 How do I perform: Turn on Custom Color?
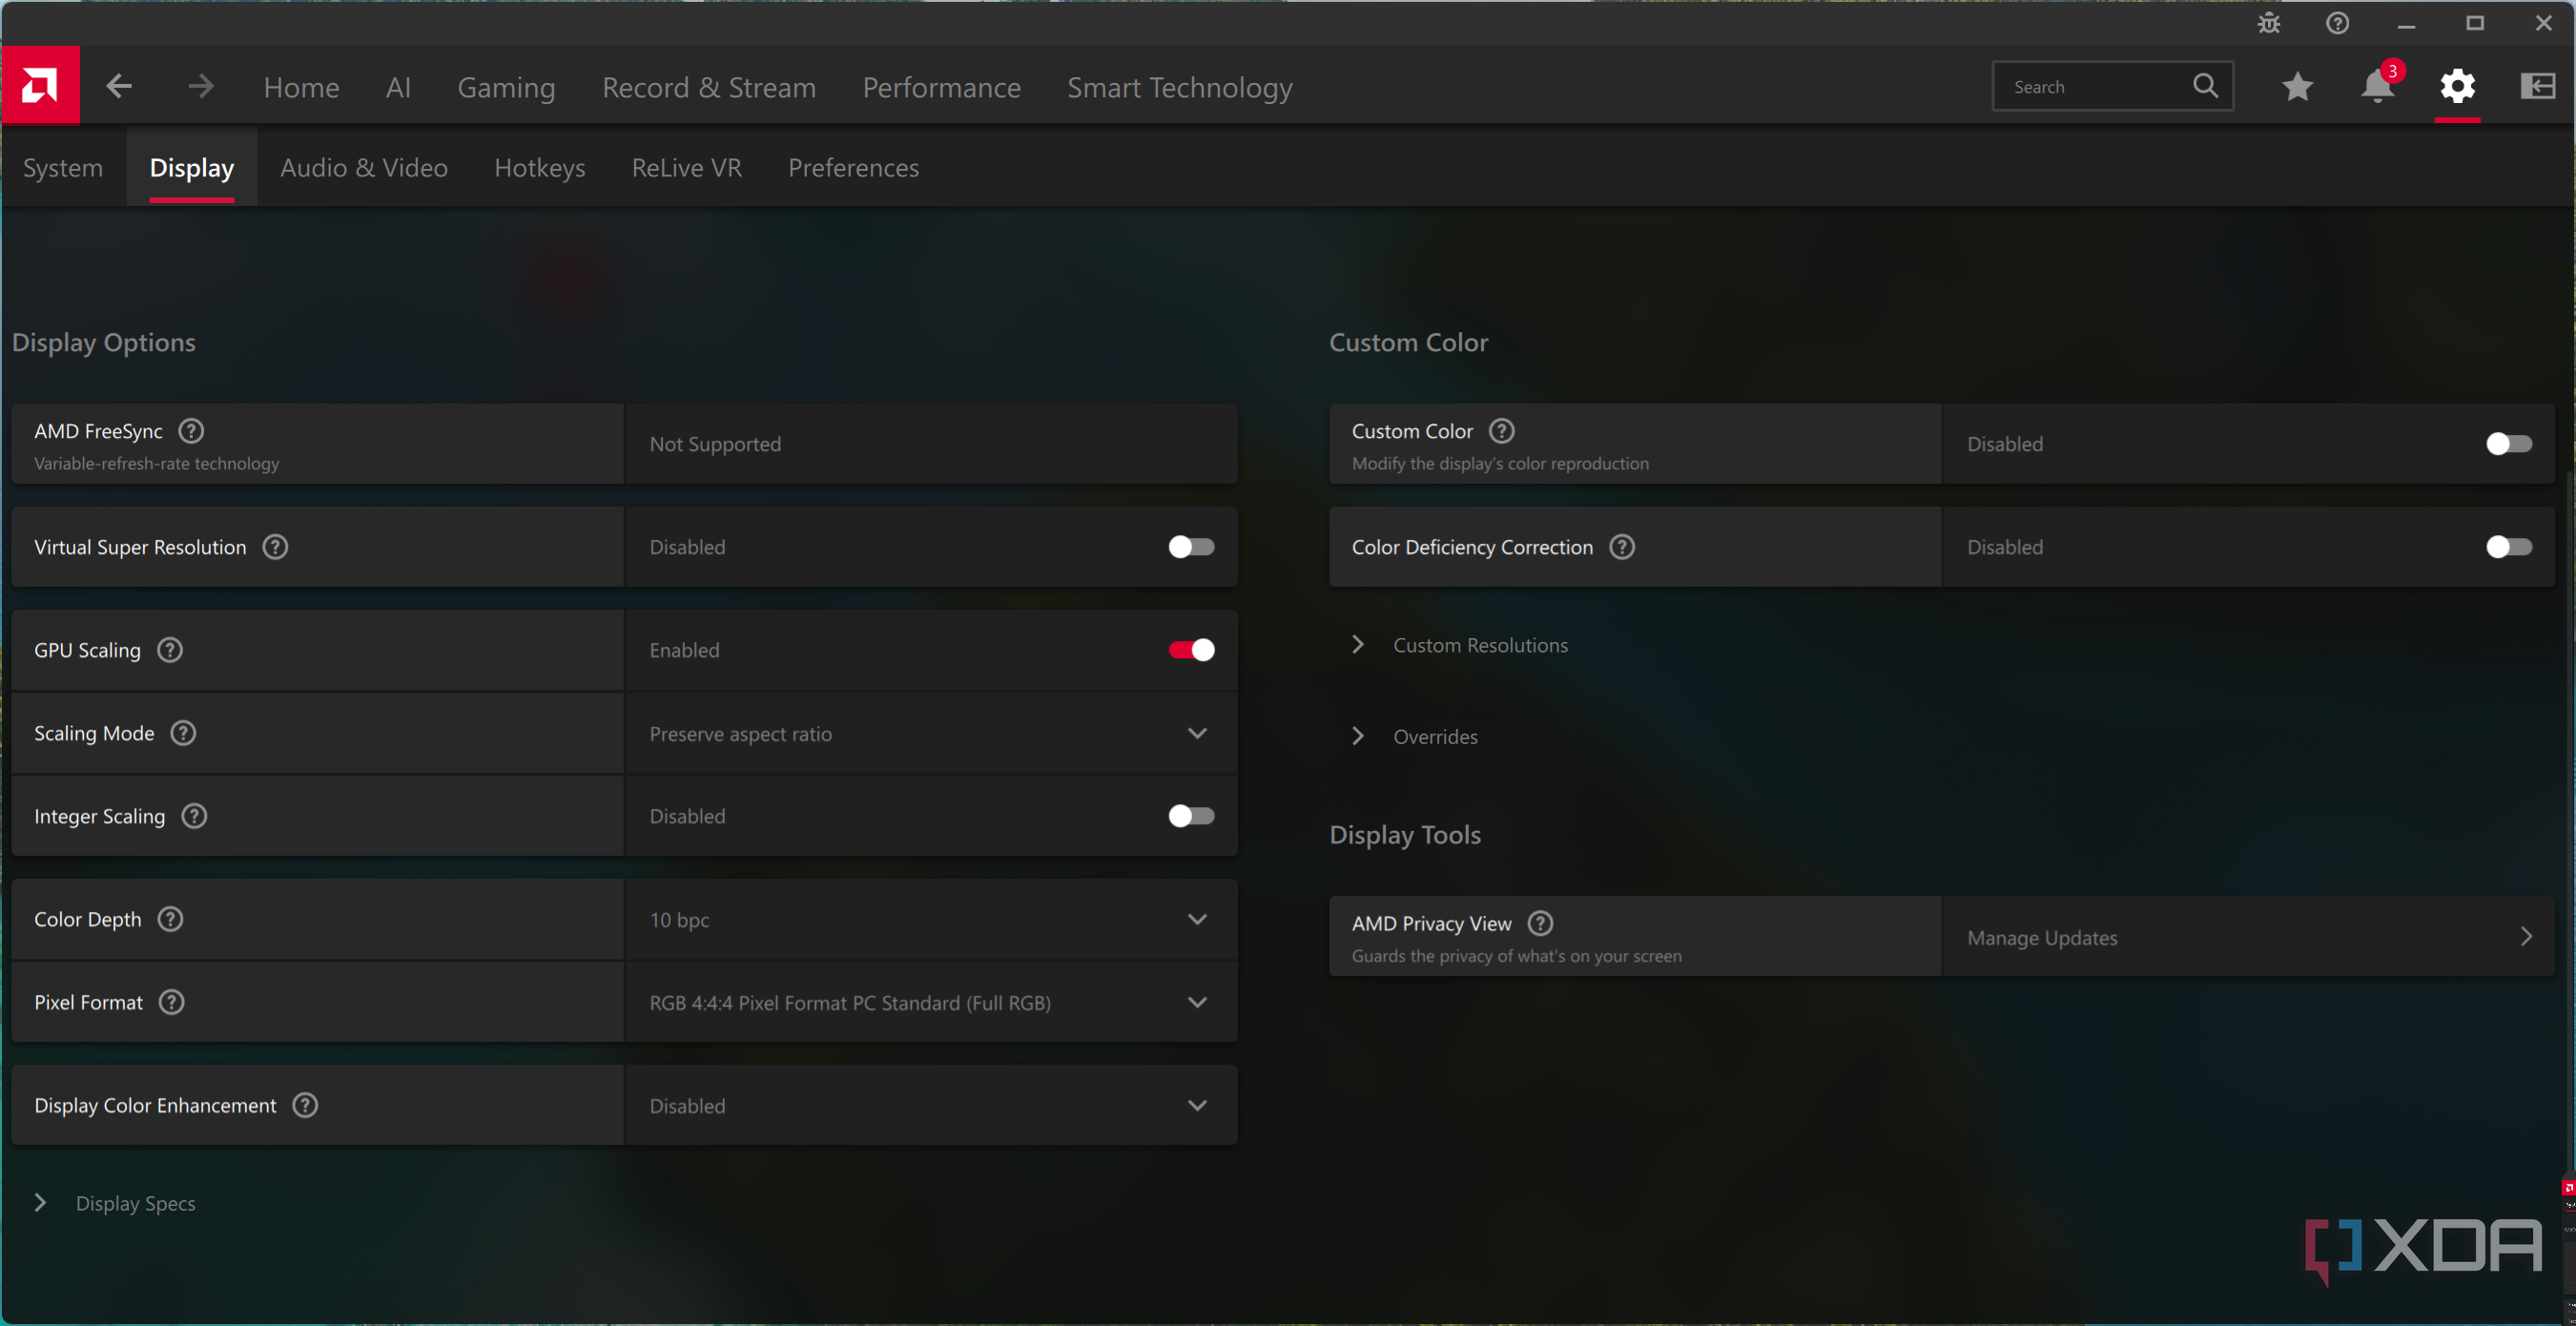(2508, 443)
